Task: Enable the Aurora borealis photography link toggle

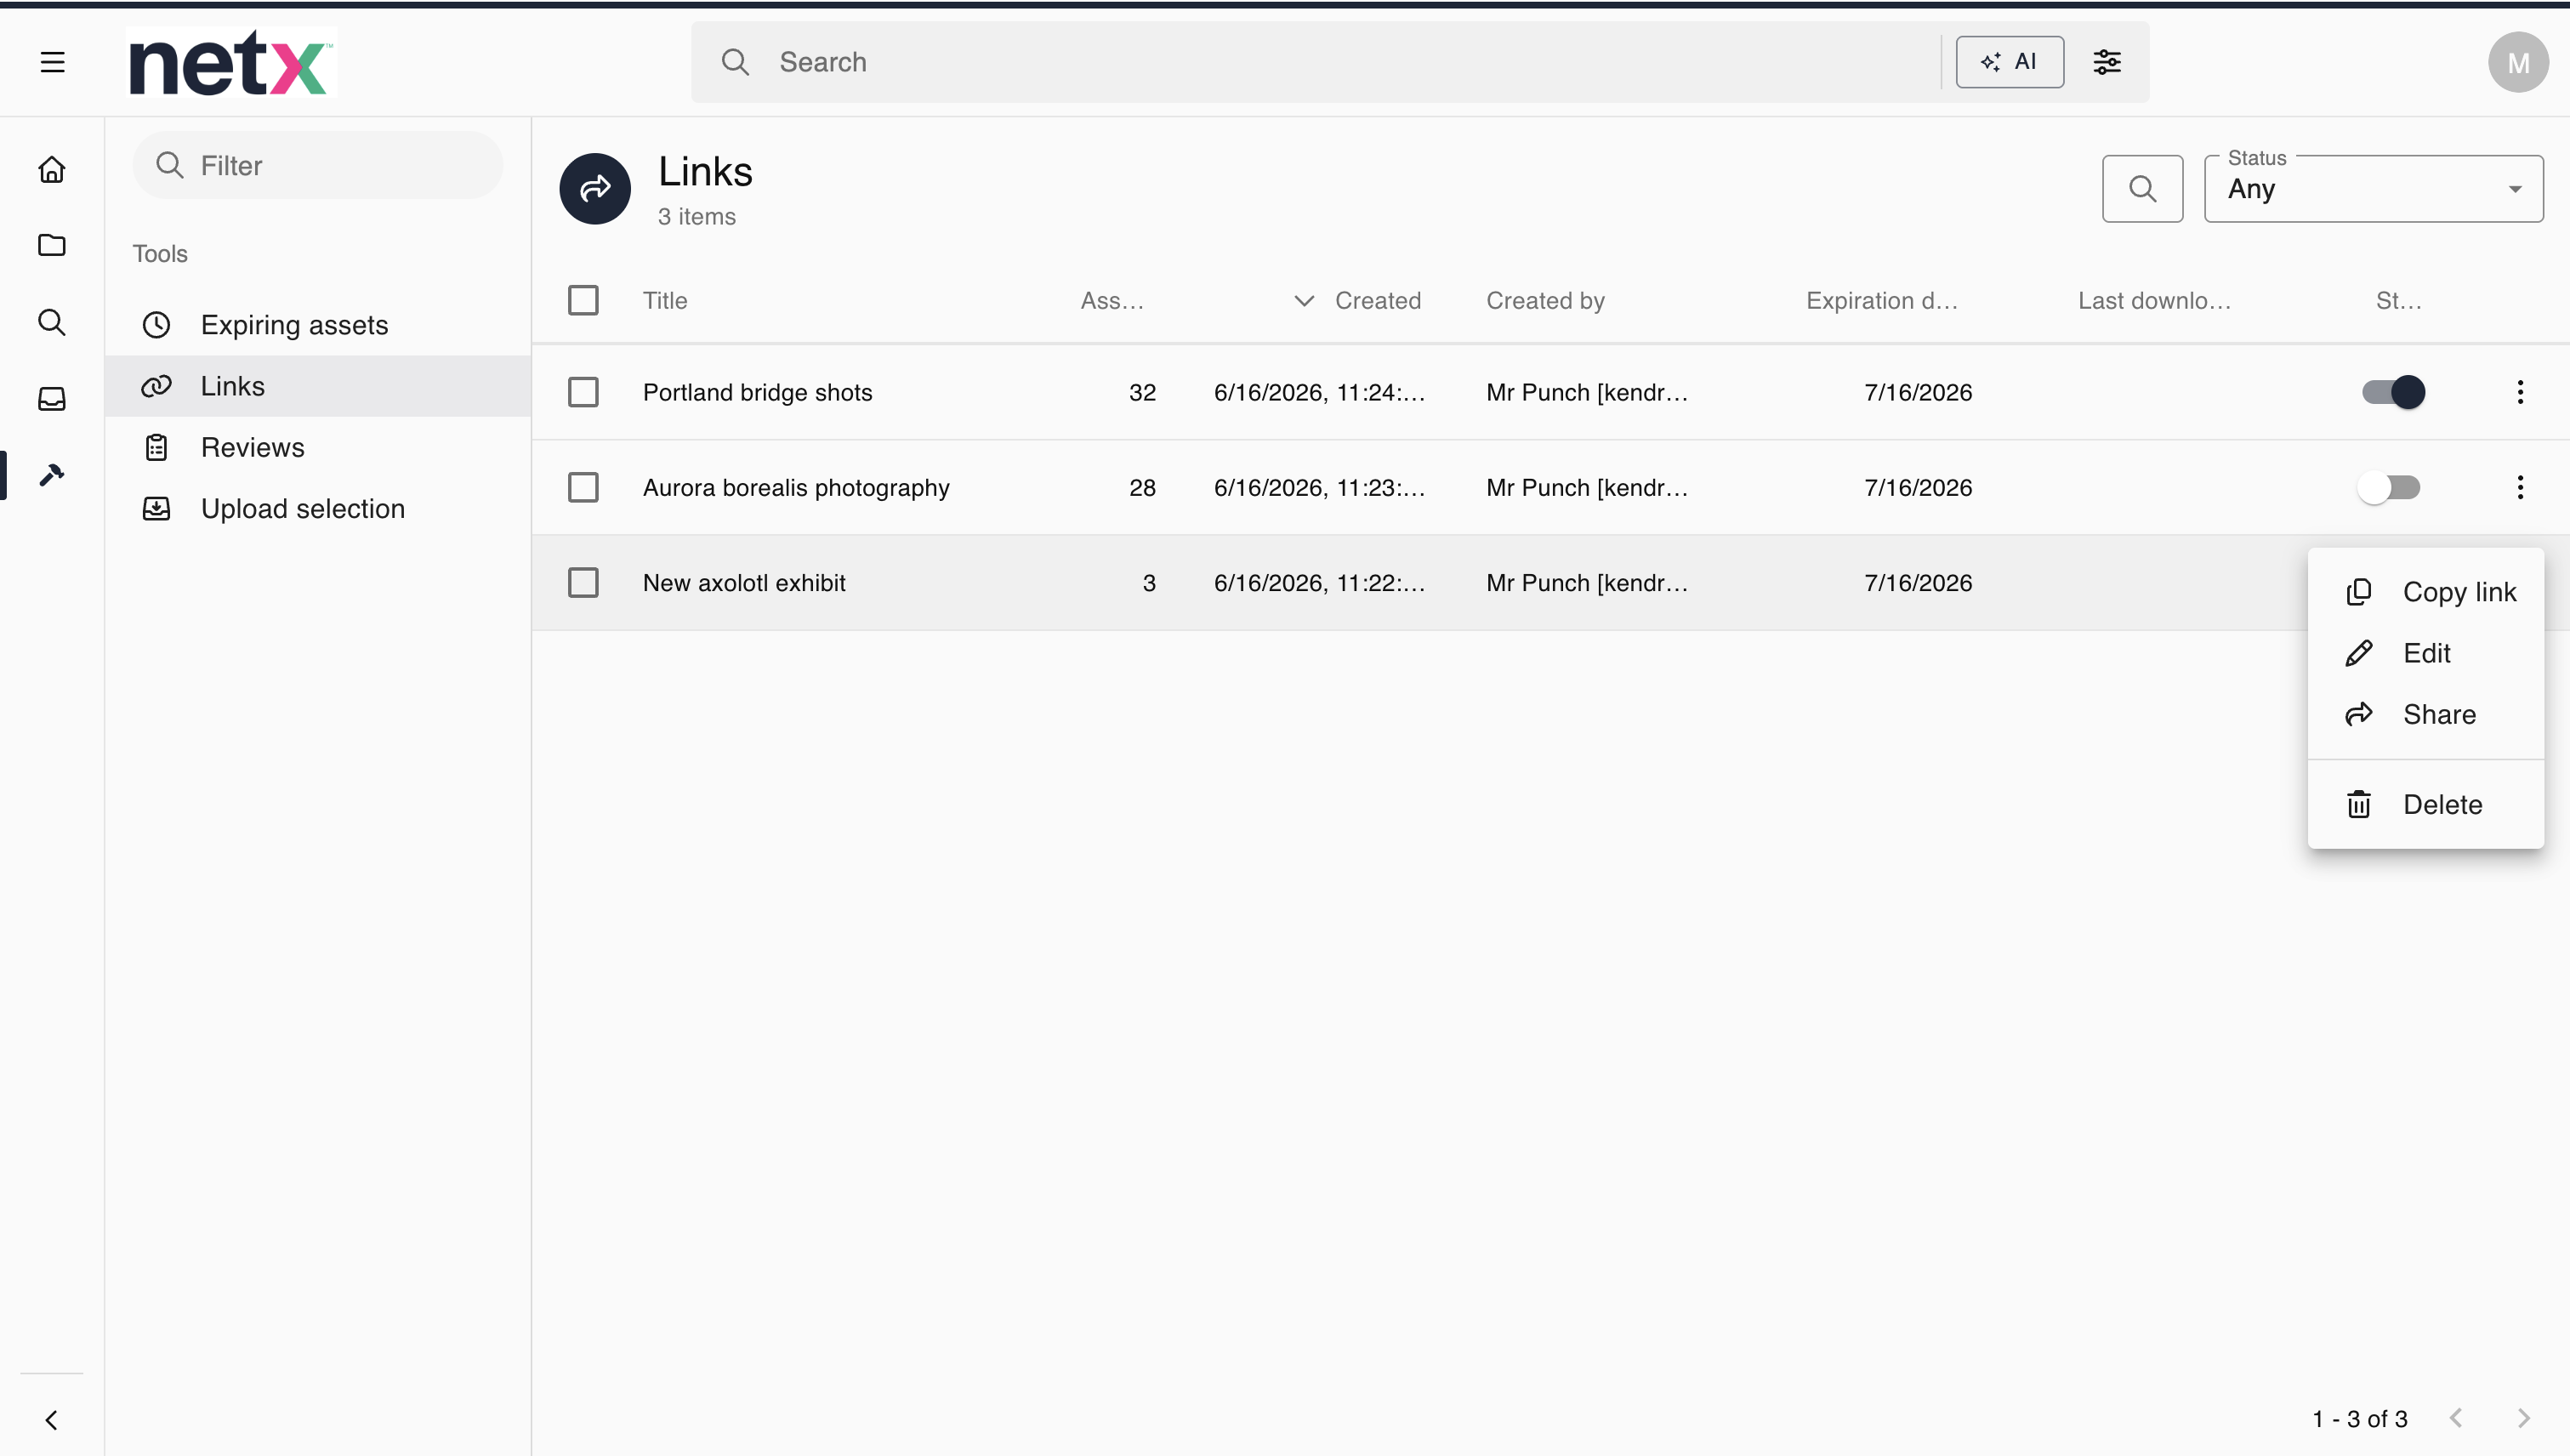Action: pyautogui.click(x=2389, y=487)
